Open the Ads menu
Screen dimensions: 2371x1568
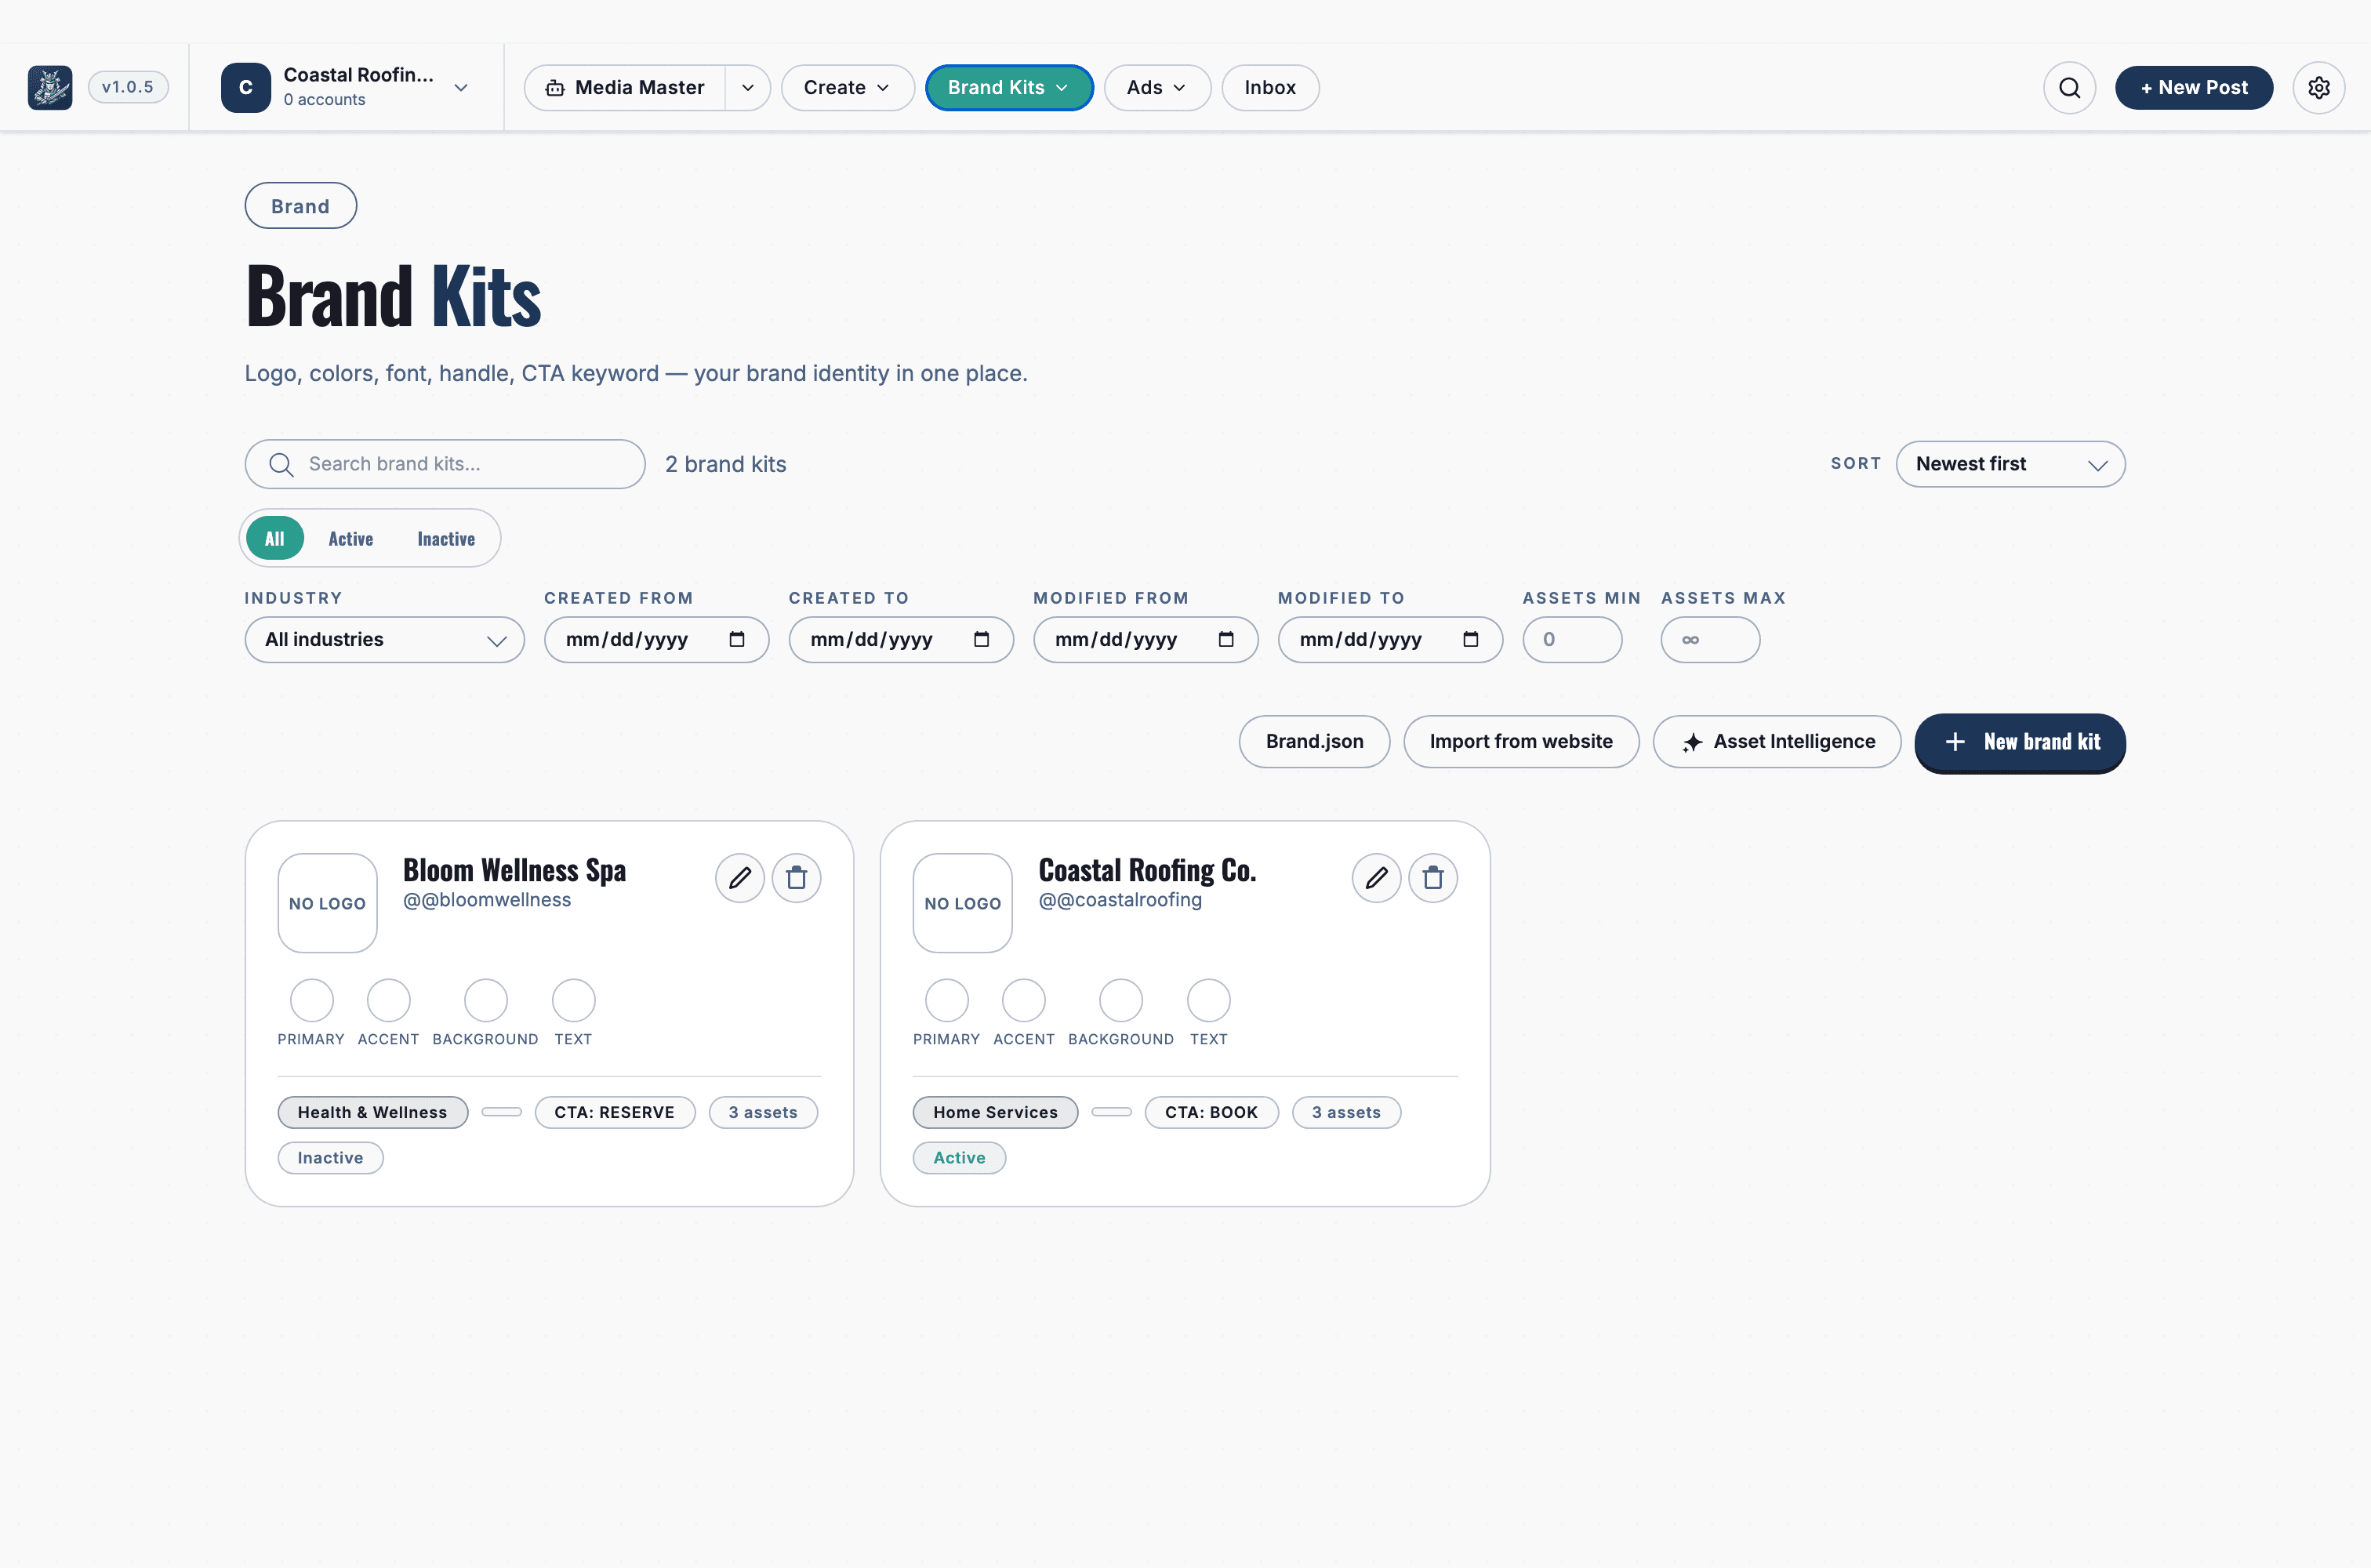(x=1157, y=88)
